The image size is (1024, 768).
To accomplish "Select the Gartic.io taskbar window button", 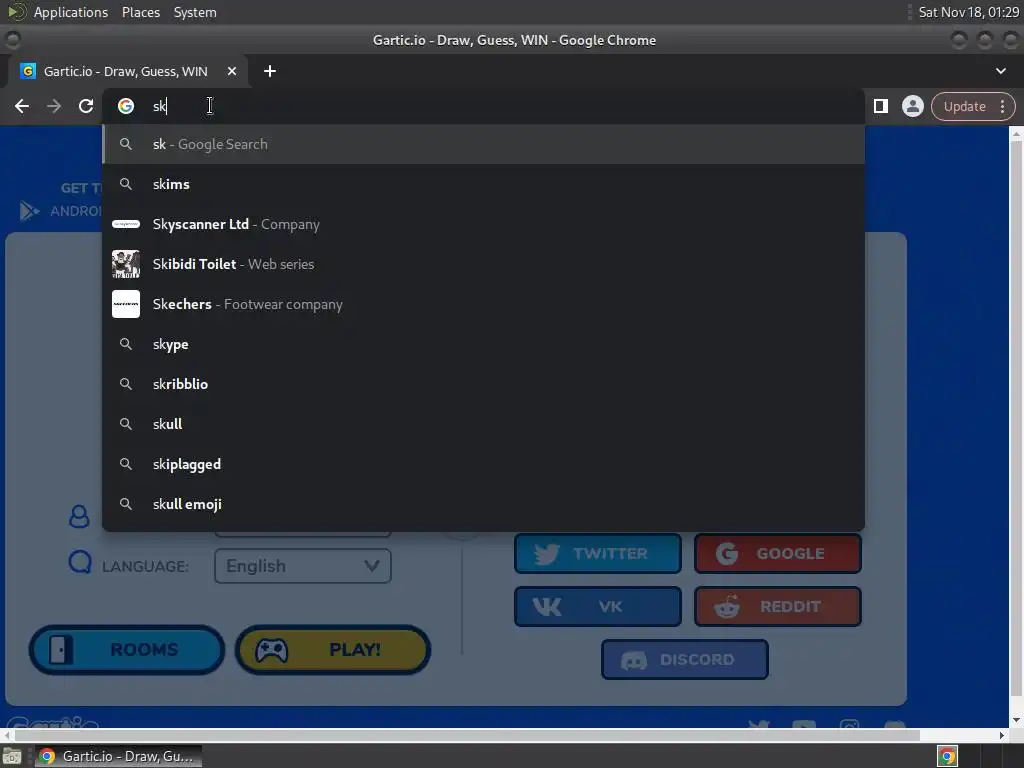I will [x=118, y=756].
